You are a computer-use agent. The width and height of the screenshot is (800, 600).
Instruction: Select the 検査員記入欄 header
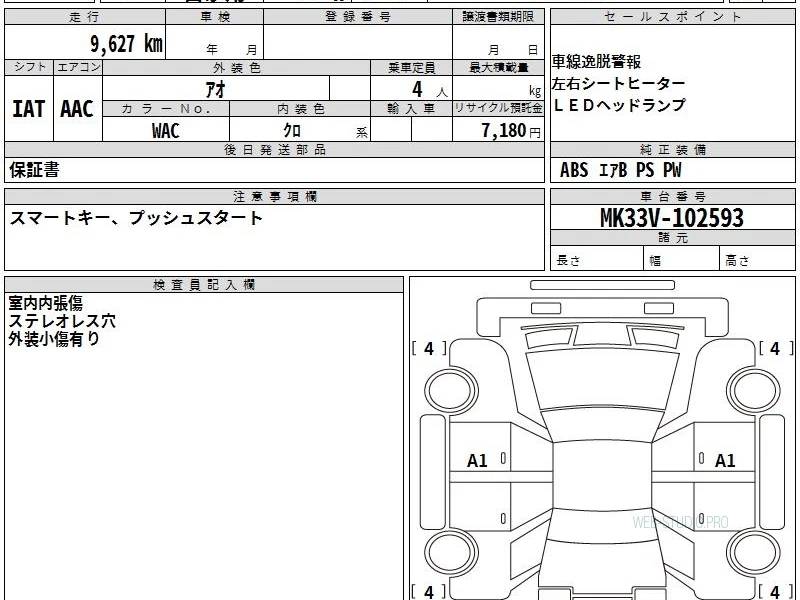tap(204, 285)
